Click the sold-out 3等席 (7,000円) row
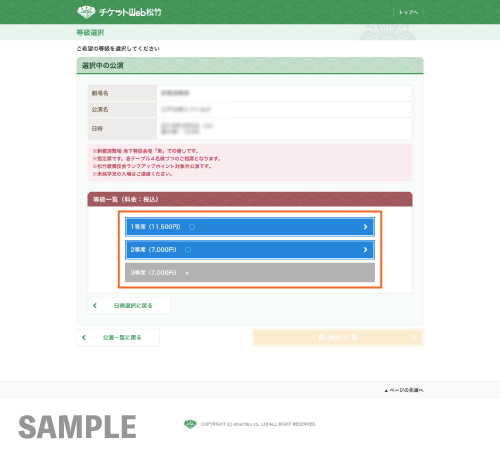The height and width of the screenshot is (450, 500). [x=250, y=273]
